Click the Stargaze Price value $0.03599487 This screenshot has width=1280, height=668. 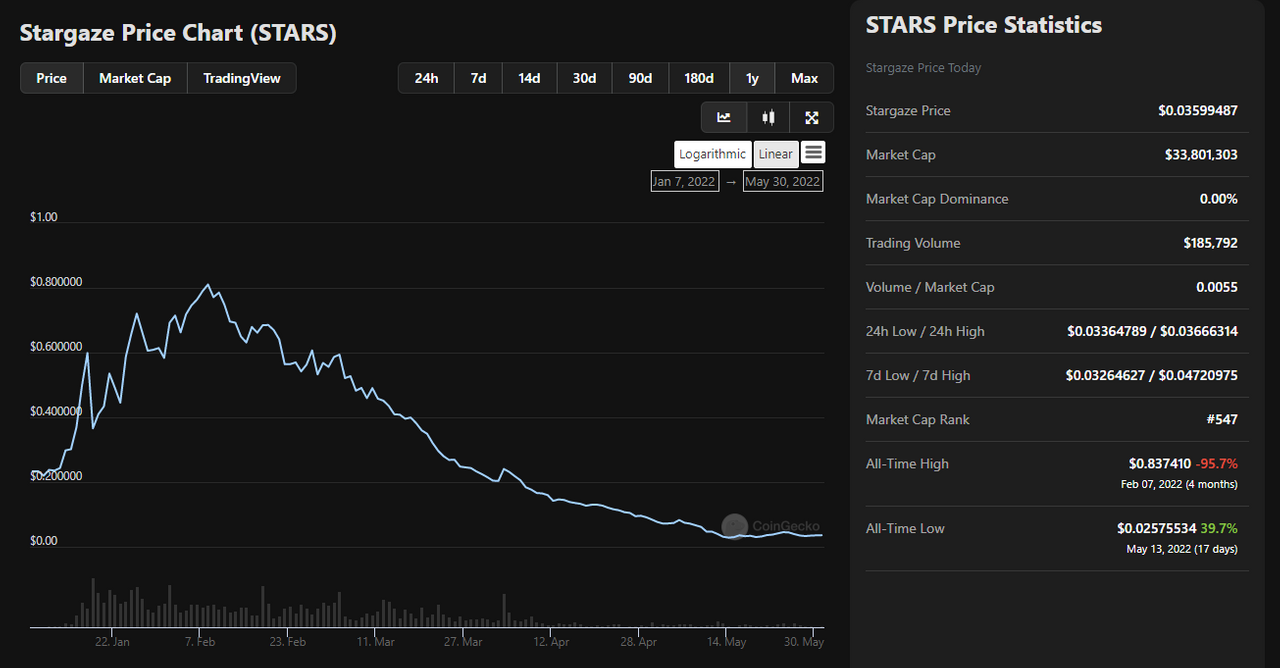click(x=1198, y=111)
